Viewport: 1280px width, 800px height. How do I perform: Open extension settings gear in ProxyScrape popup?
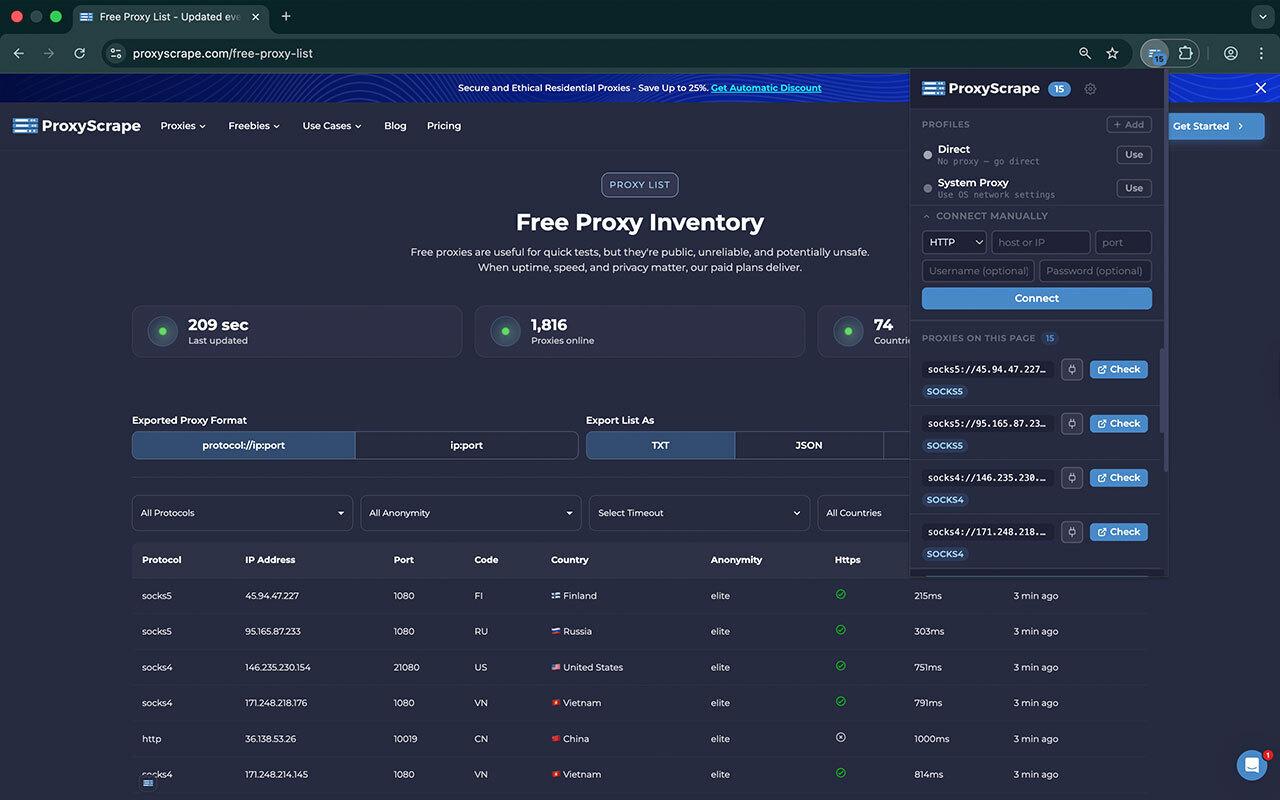pos(1090,89)
